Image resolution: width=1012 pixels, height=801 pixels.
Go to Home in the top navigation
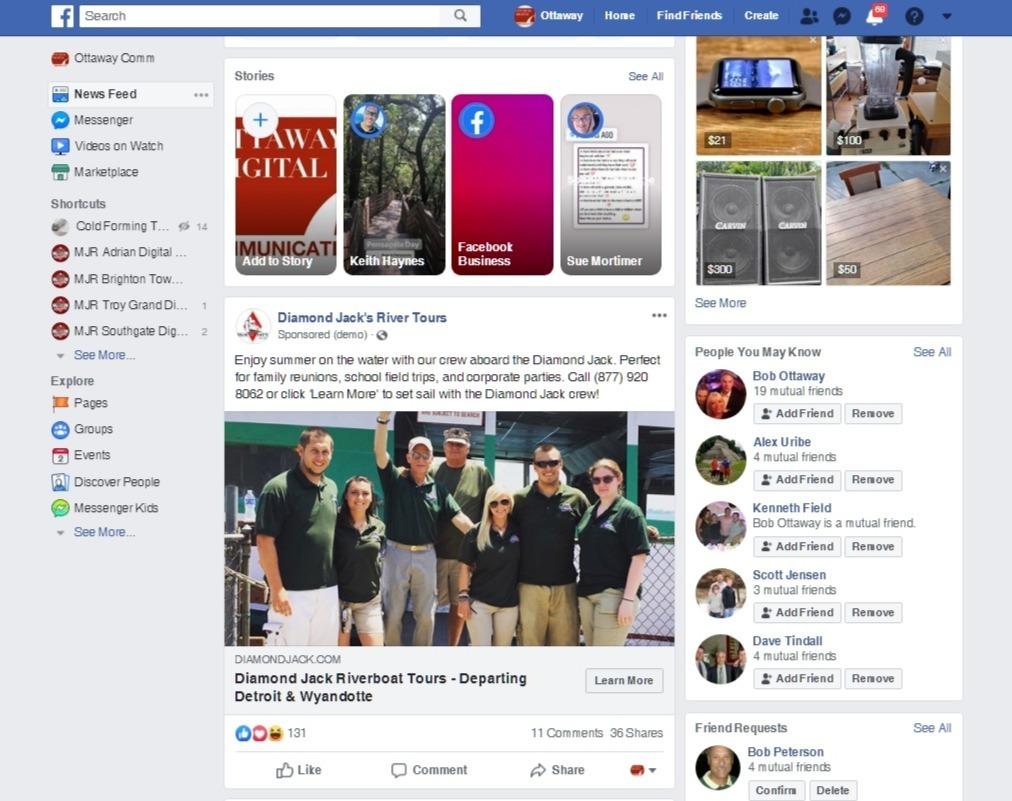[x=620, y=15]
